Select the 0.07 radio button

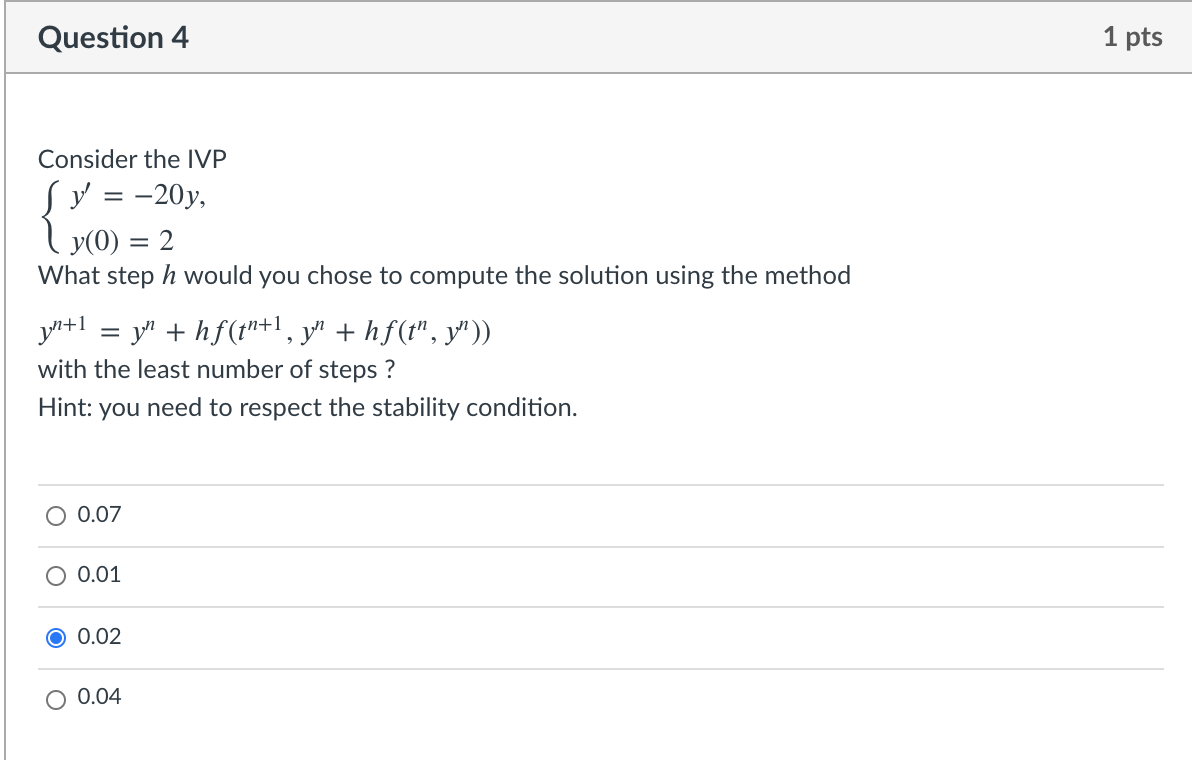click(55, 516)
